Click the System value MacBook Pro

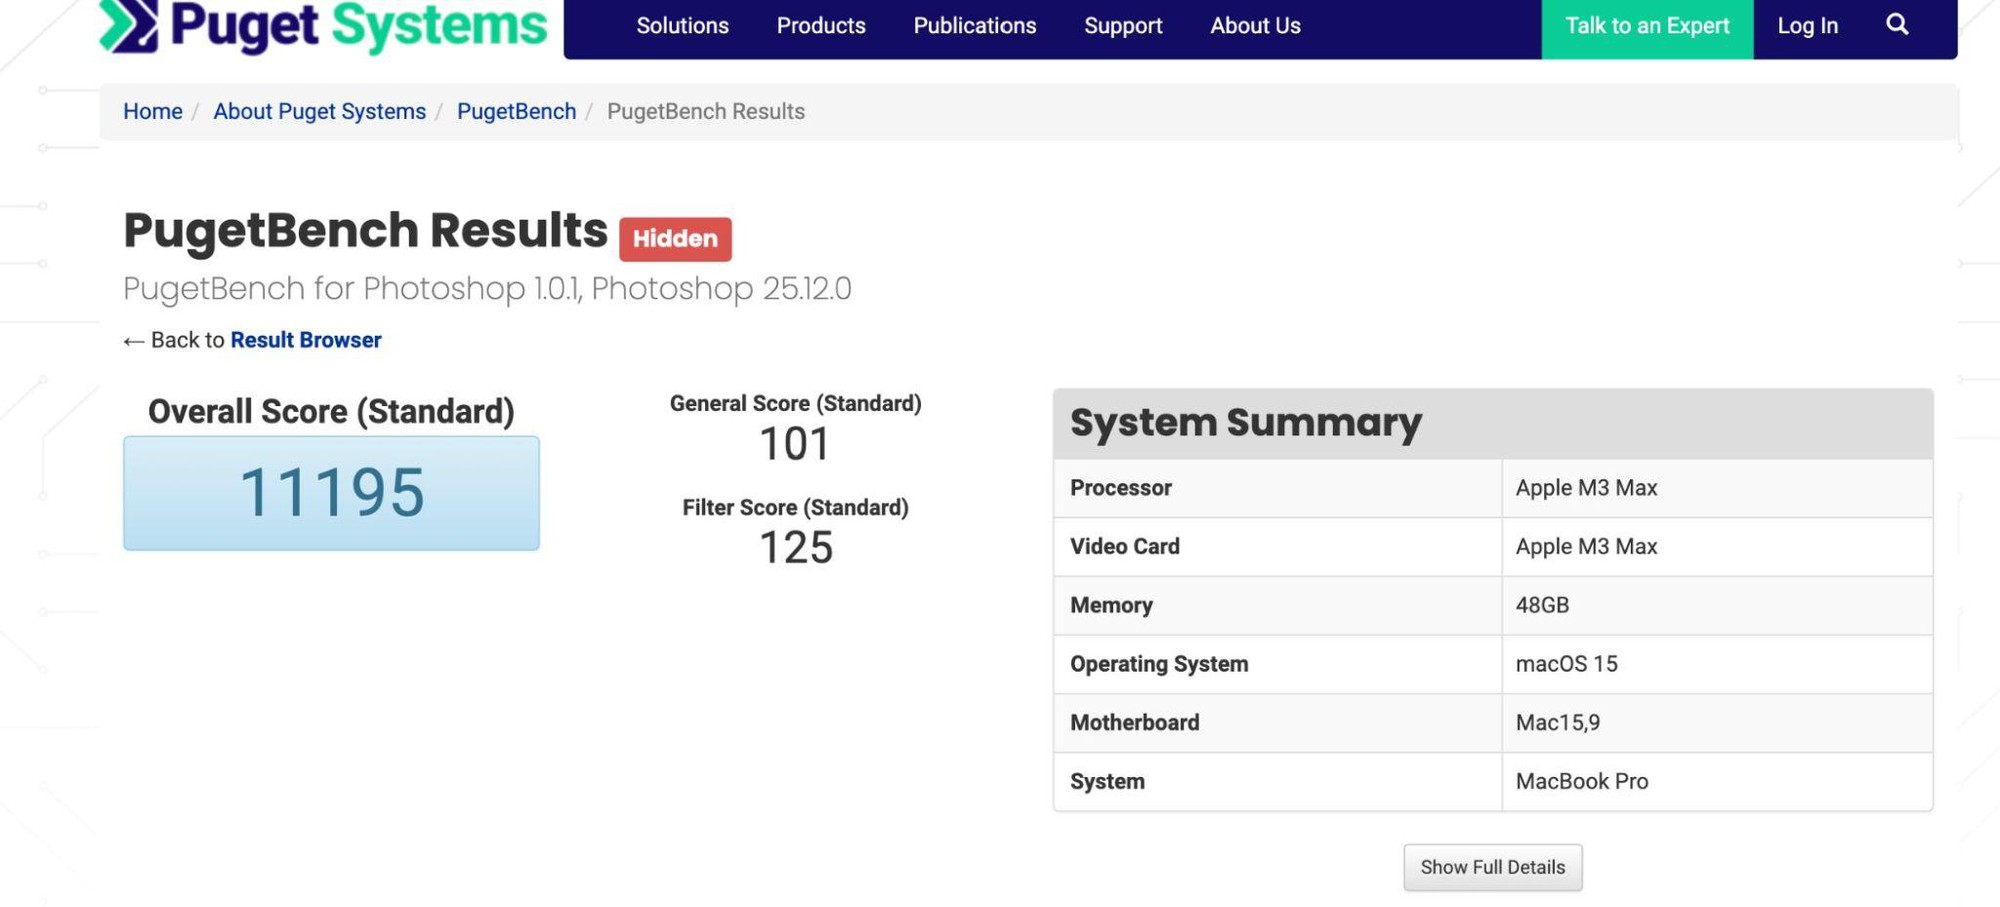point(1581,781)
